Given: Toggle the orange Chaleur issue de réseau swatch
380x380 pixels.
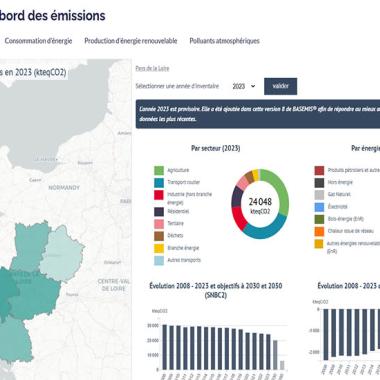Looking at the screenshot, I should [319, 231].
